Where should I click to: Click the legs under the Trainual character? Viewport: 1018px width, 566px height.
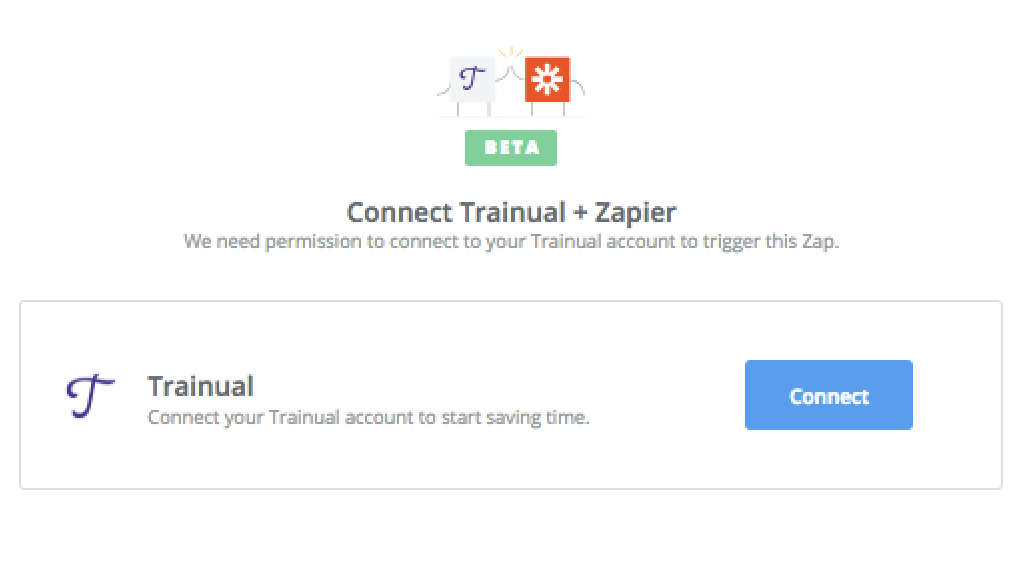pyautogui.click(x=473, y=109)
